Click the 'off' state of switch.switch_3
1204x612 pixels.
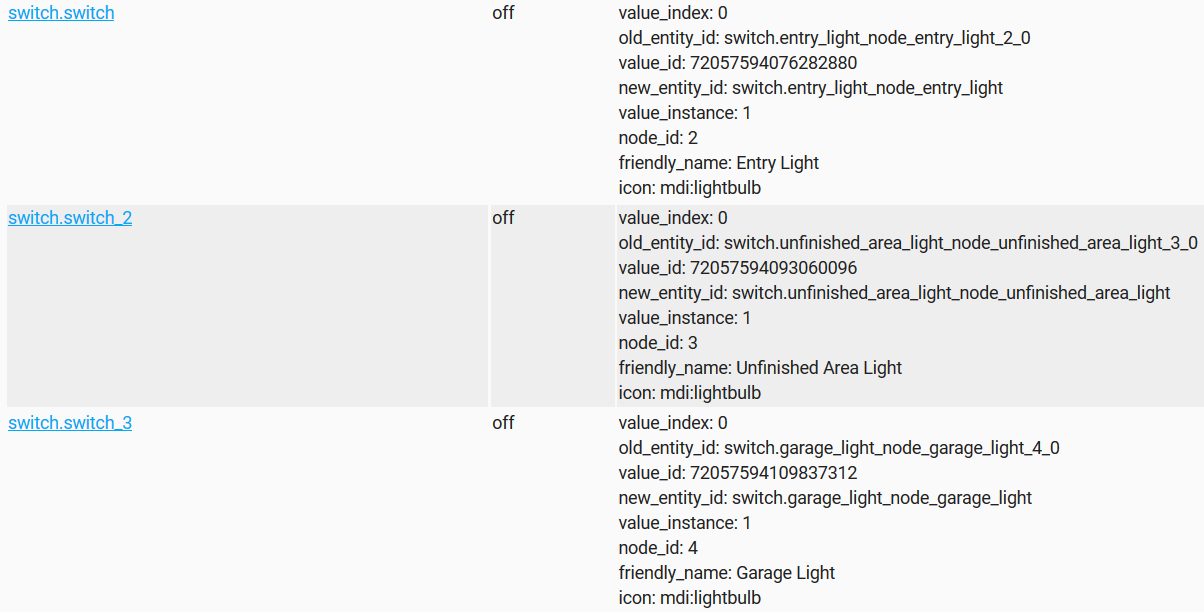(503, 422)
